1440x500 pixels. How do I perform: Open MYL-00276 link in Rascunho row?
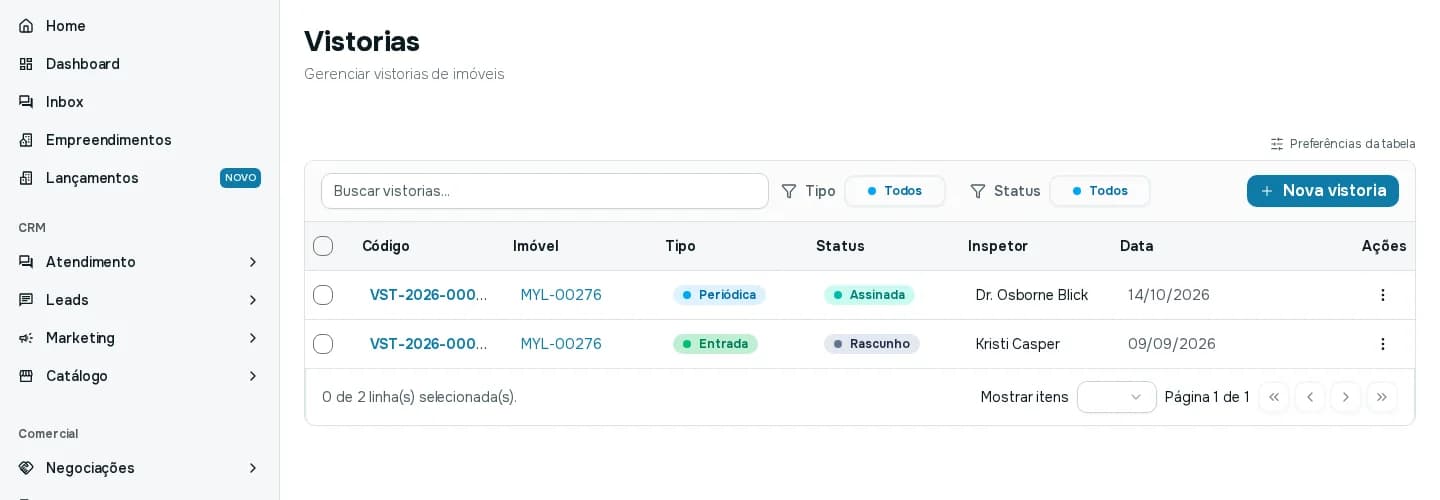(561, 344)
